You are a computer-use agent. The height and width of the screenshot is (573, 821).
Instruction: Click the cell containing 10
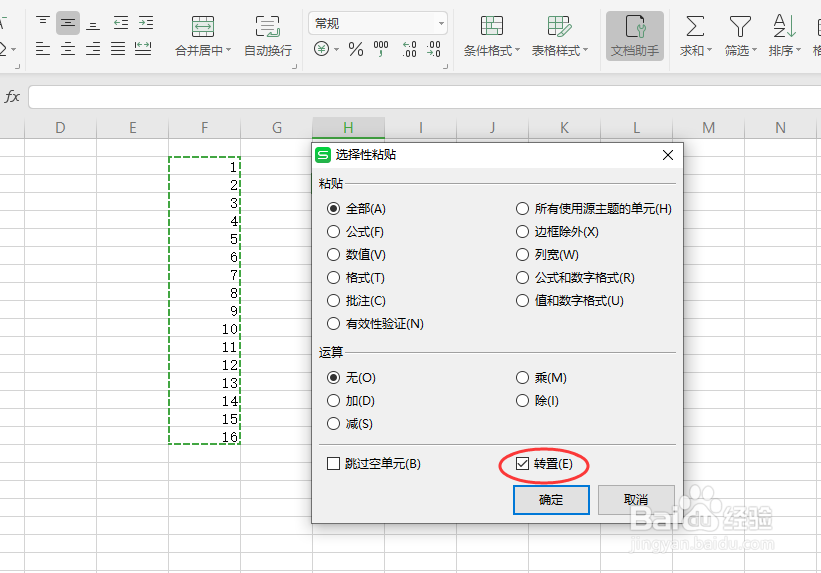click(205, 328)
